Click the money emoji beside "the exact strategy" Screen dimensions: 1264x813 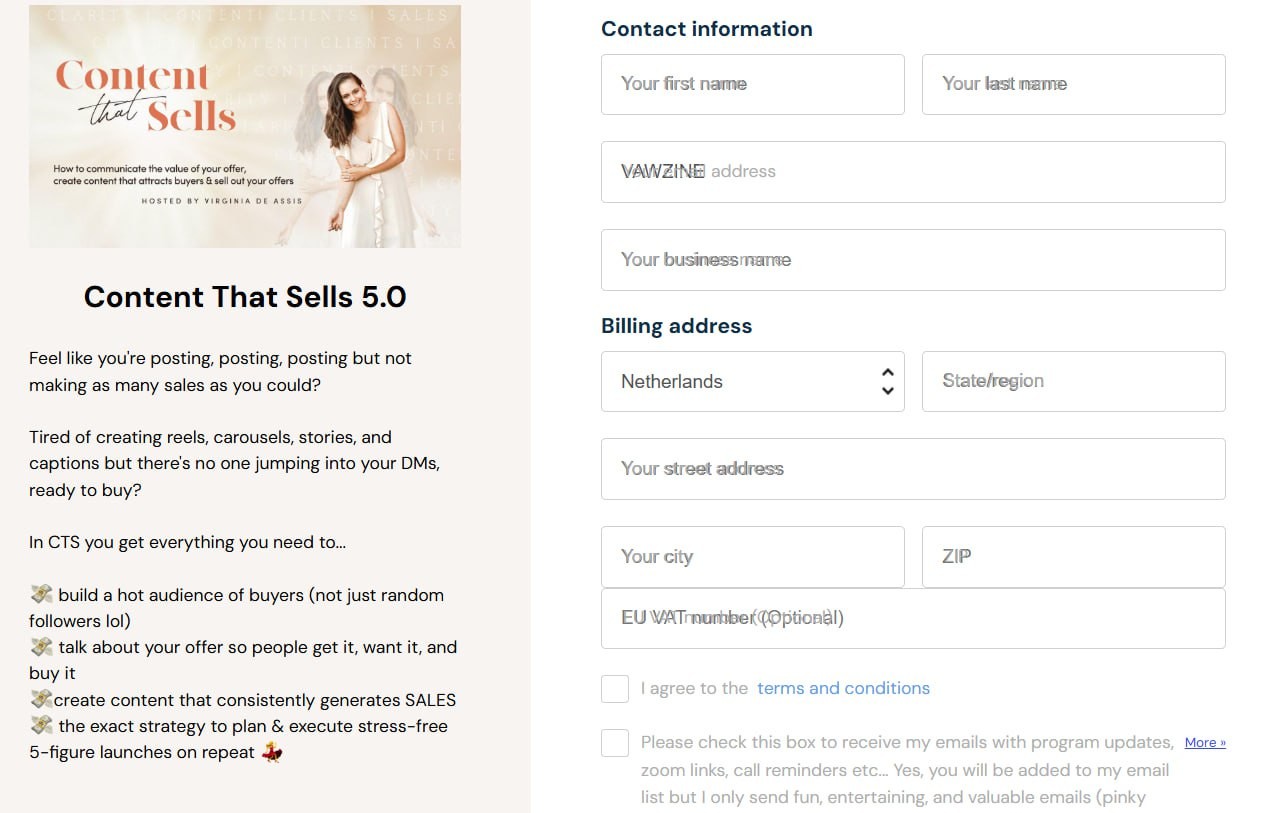click(x=41, y=725)
